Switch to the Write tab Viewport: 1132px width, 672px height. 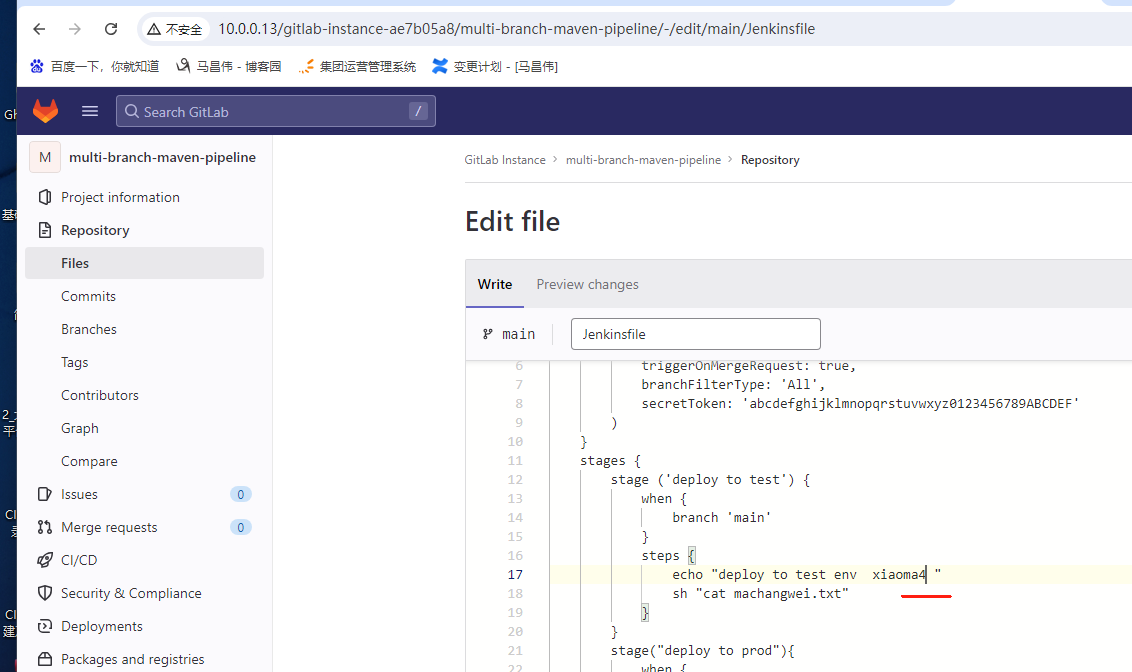495,284
